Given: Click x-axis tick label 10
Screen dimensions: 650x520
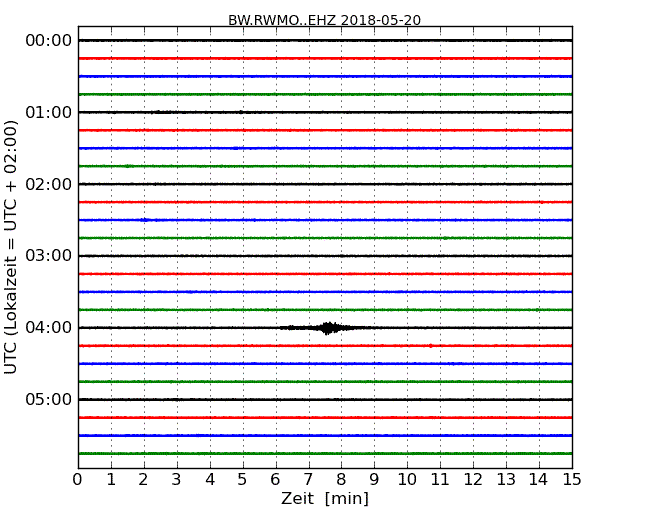Looking at the screenshot, I should pos(407,480).
